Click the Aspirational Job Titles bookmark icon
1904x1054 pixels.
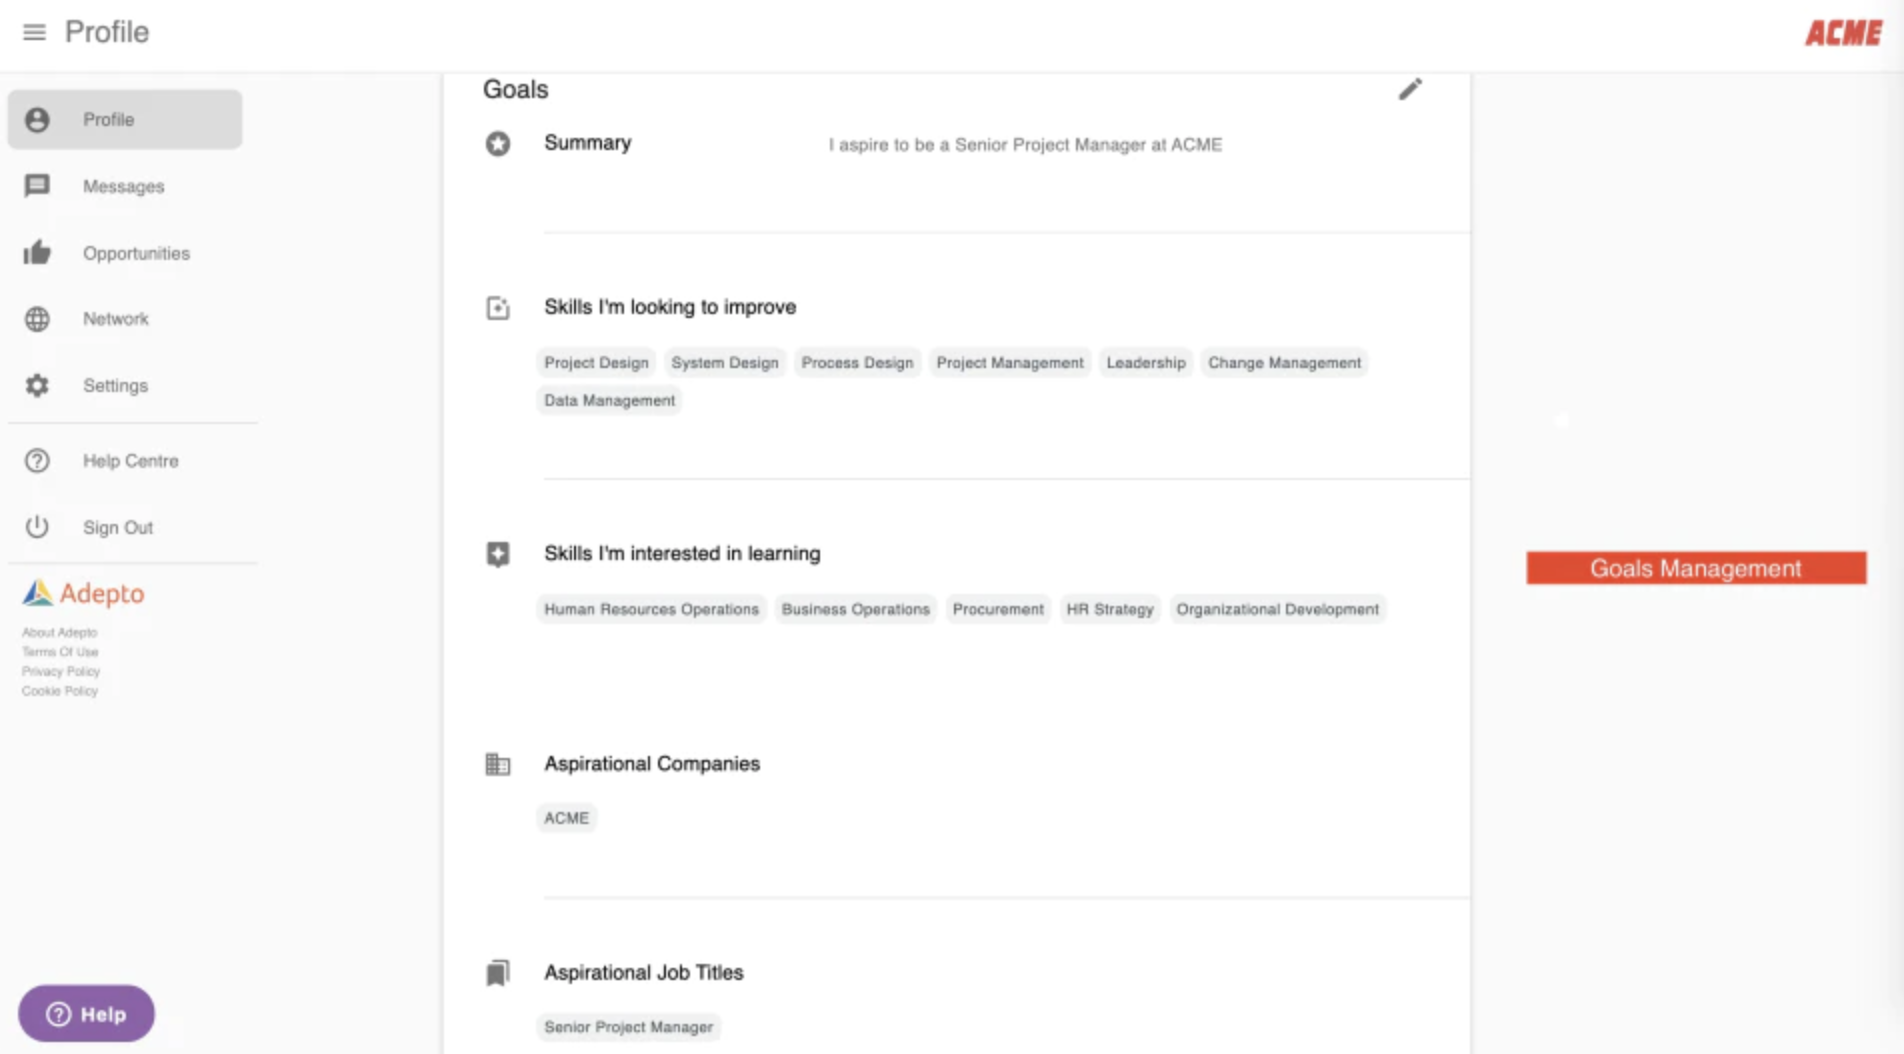(x=498, y=973)
